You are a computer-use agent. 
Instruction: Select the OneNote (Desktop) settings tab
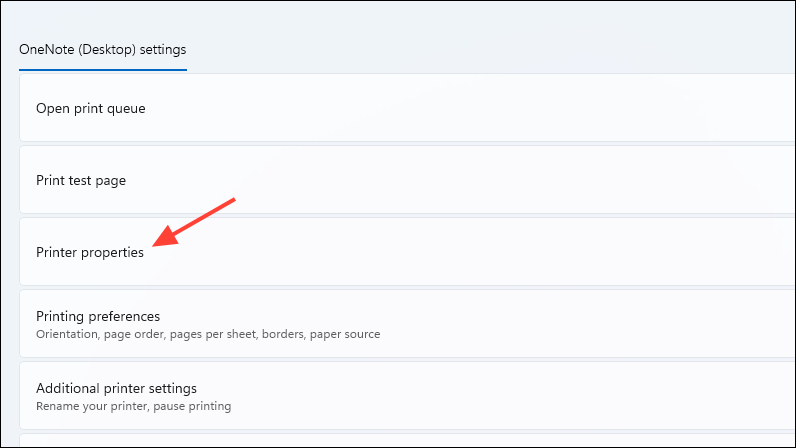click(102, 48)
